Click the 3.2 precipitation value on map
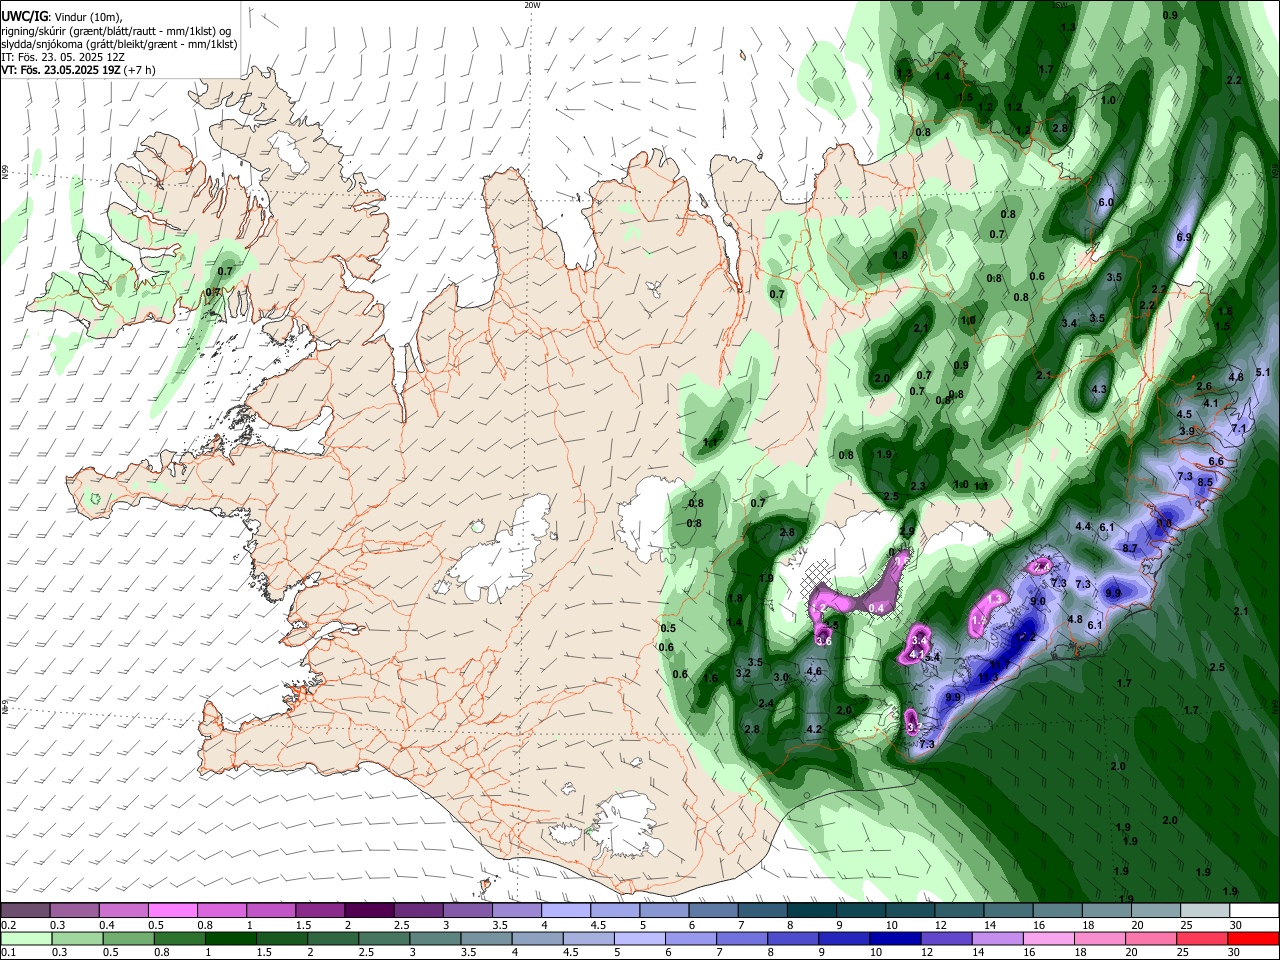 743,673
